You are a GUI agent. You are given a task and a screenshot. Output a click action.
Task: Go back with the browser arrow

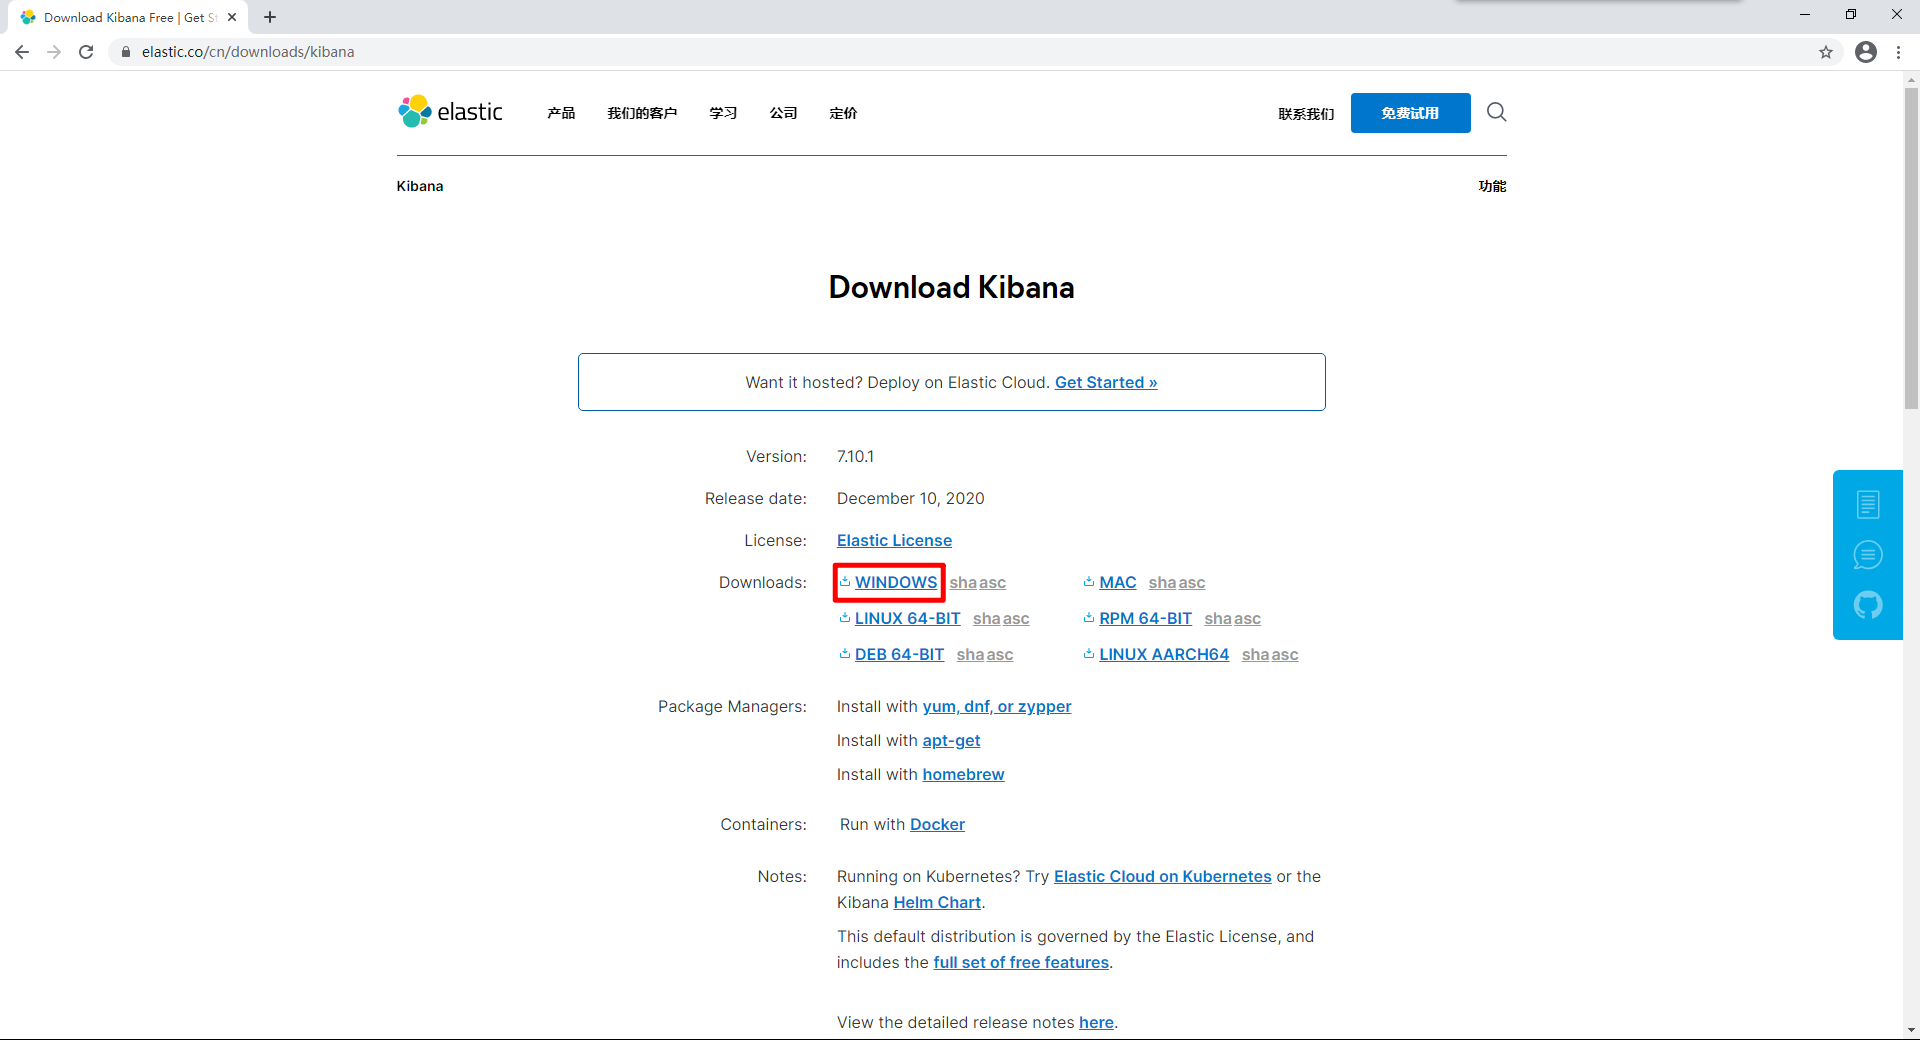22,52
